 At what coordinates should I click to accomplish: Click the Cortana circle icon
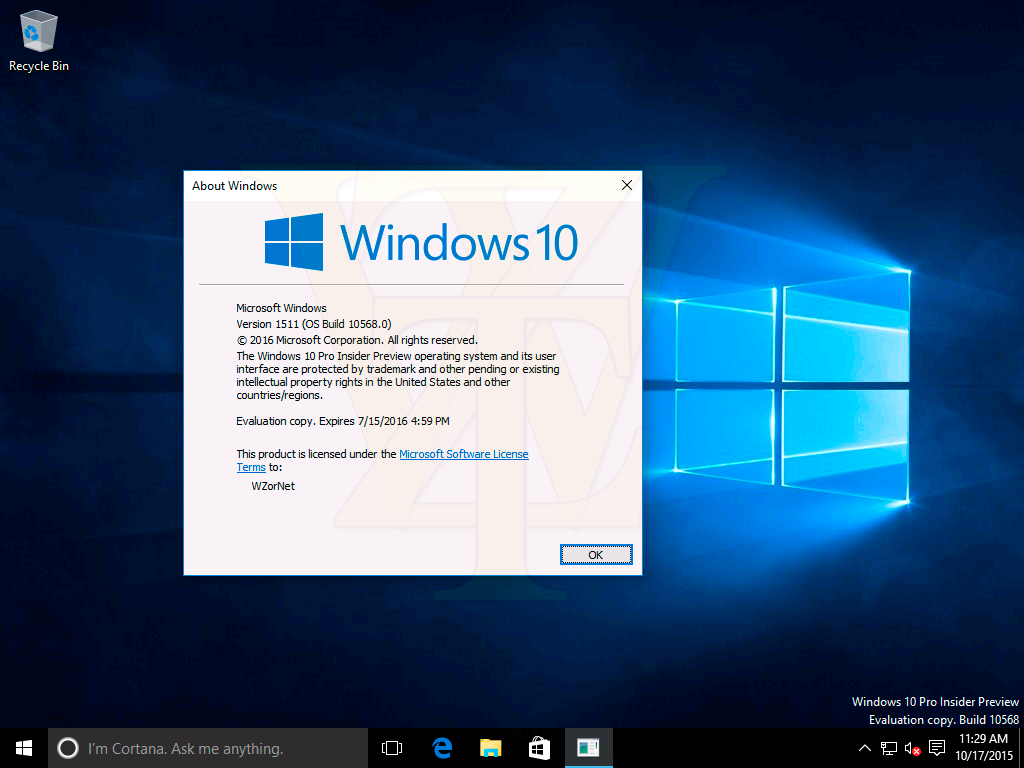(x=67, y=748)
